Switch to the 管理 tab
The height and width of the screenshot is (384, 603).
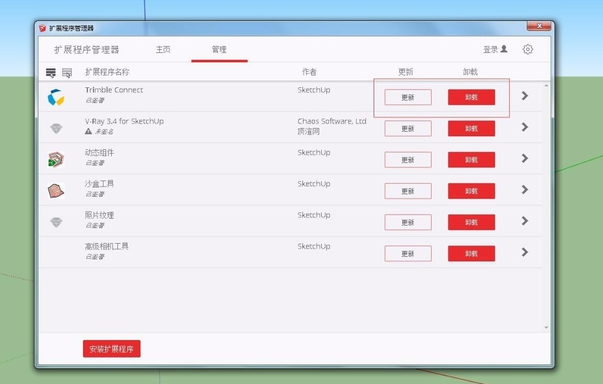click(x=219, y=49)
